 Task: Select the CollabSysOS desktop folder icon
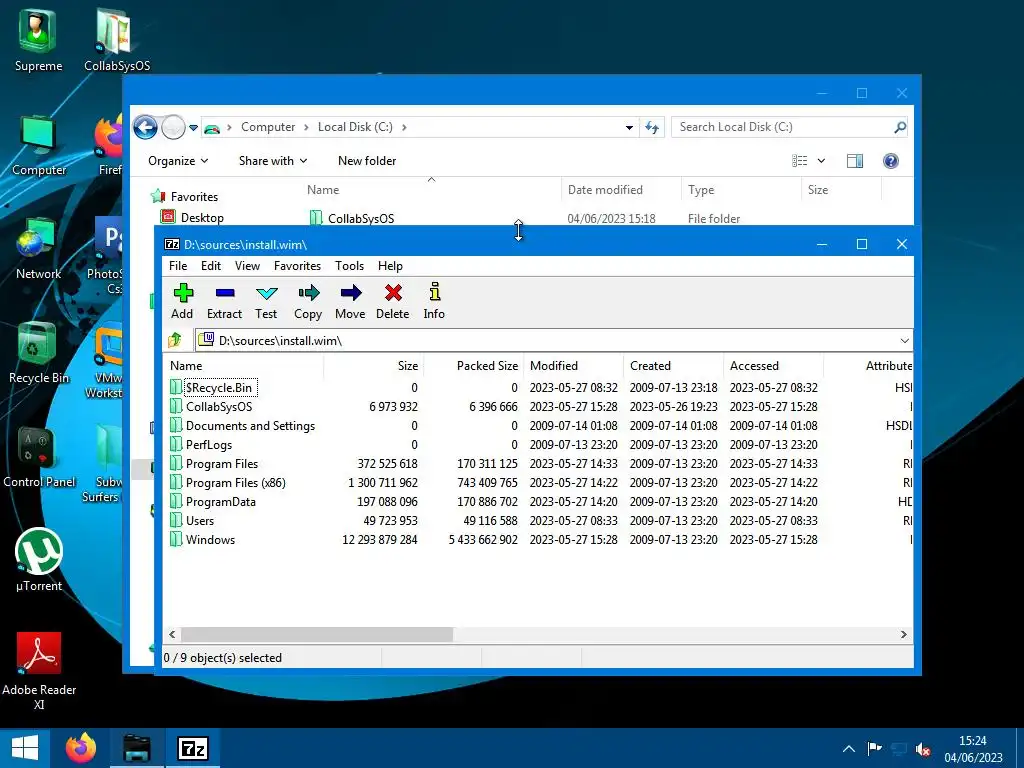[x=117, y=40]
